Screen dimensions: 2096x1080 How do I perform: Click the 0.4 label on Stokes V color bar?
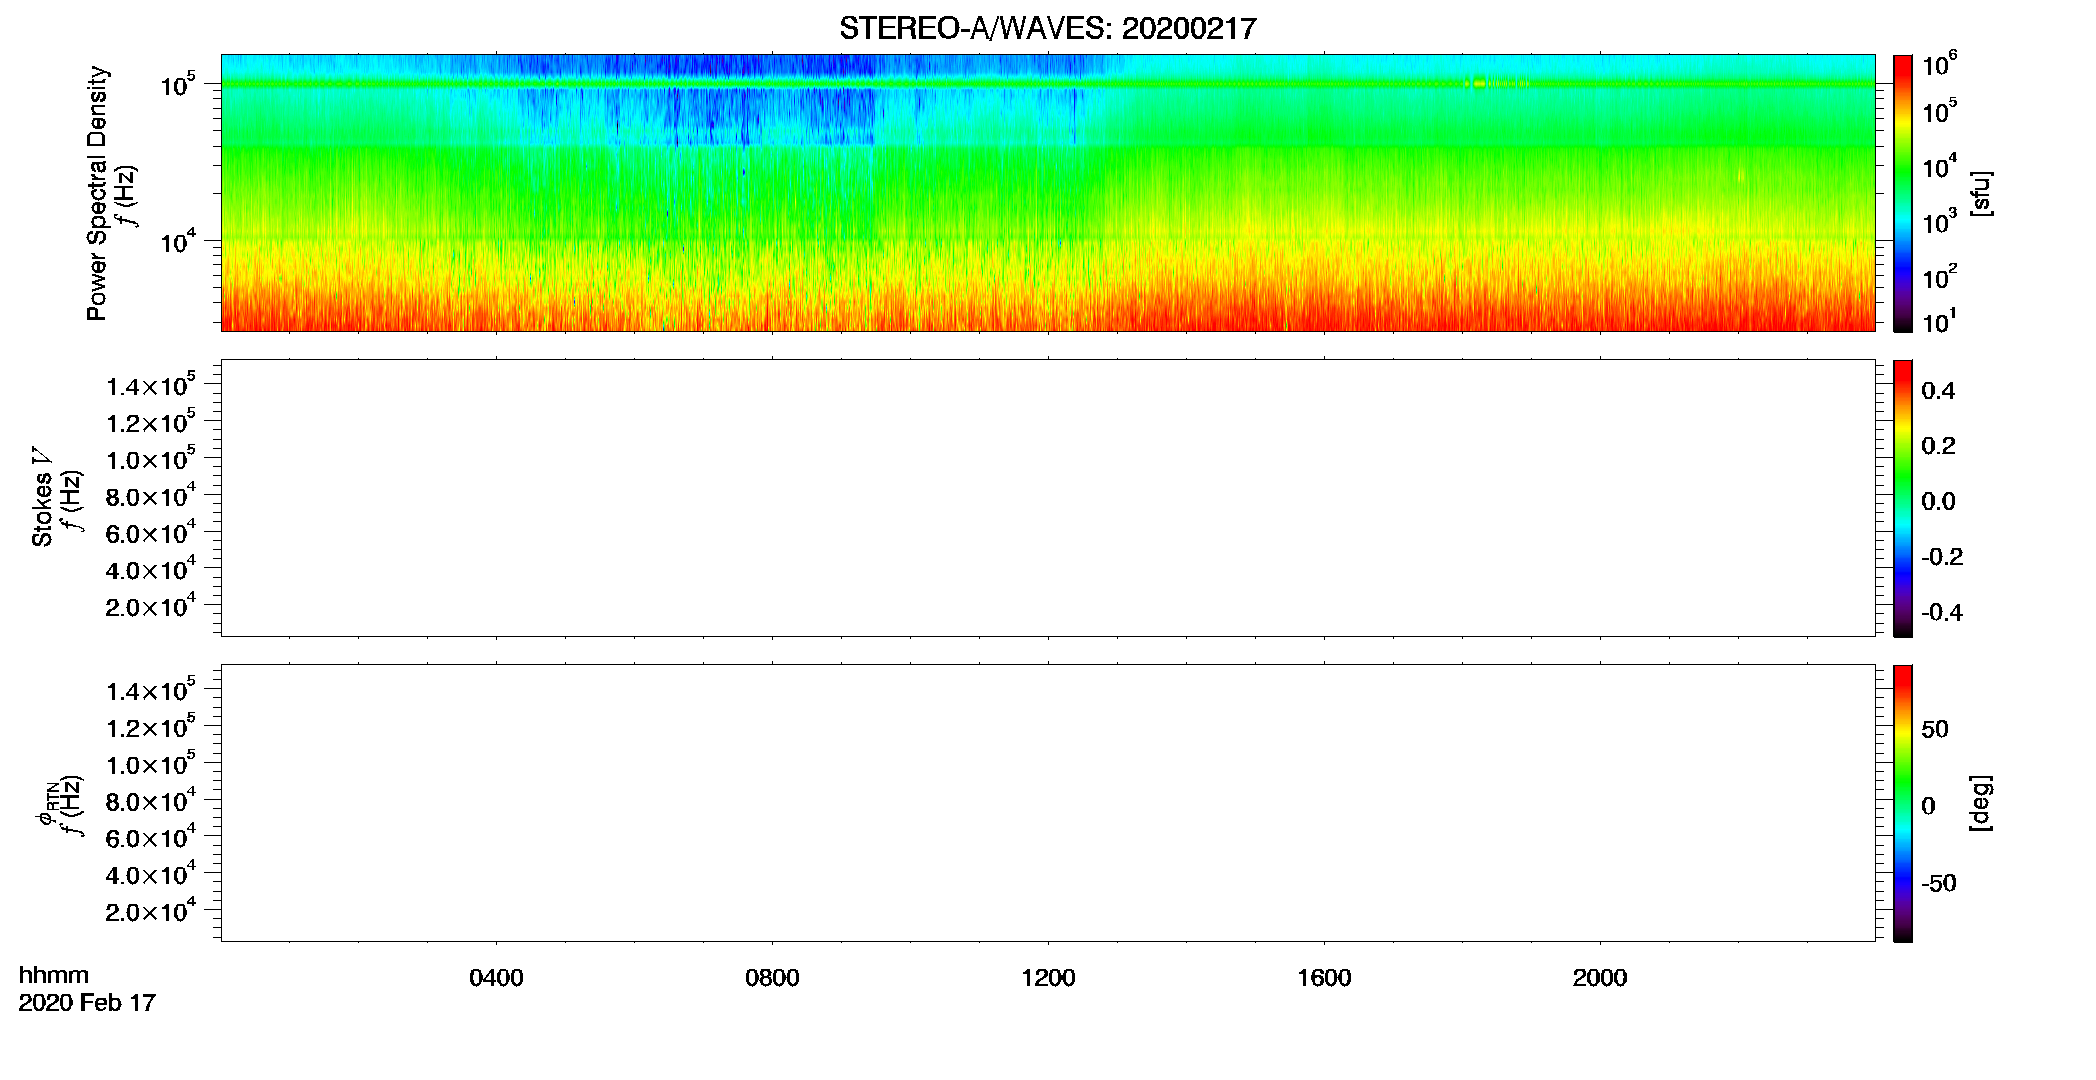click(1938, 391)
